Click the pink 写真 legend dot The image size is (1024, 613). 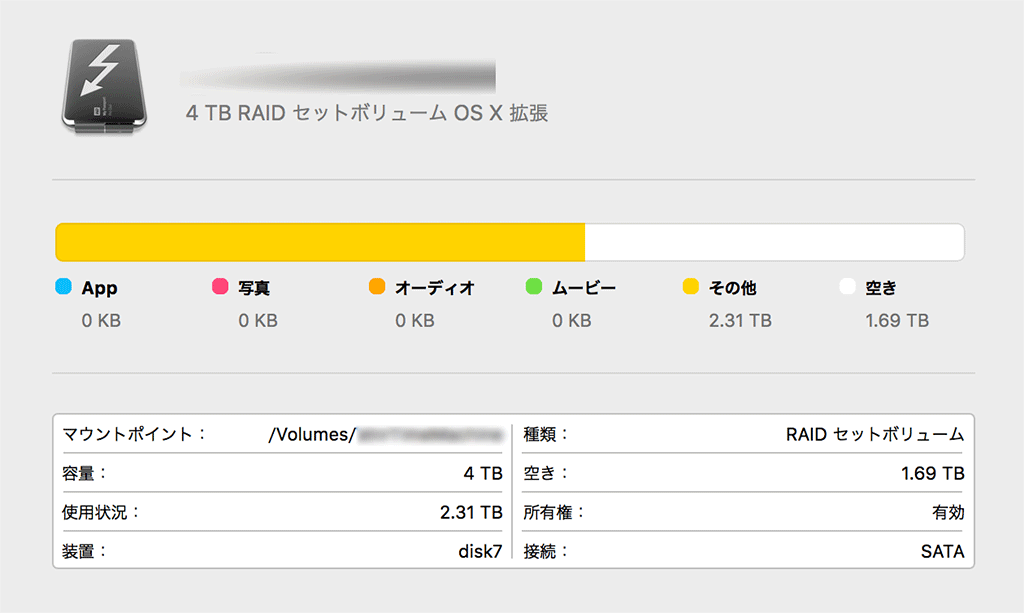click(x=220, y=288)
